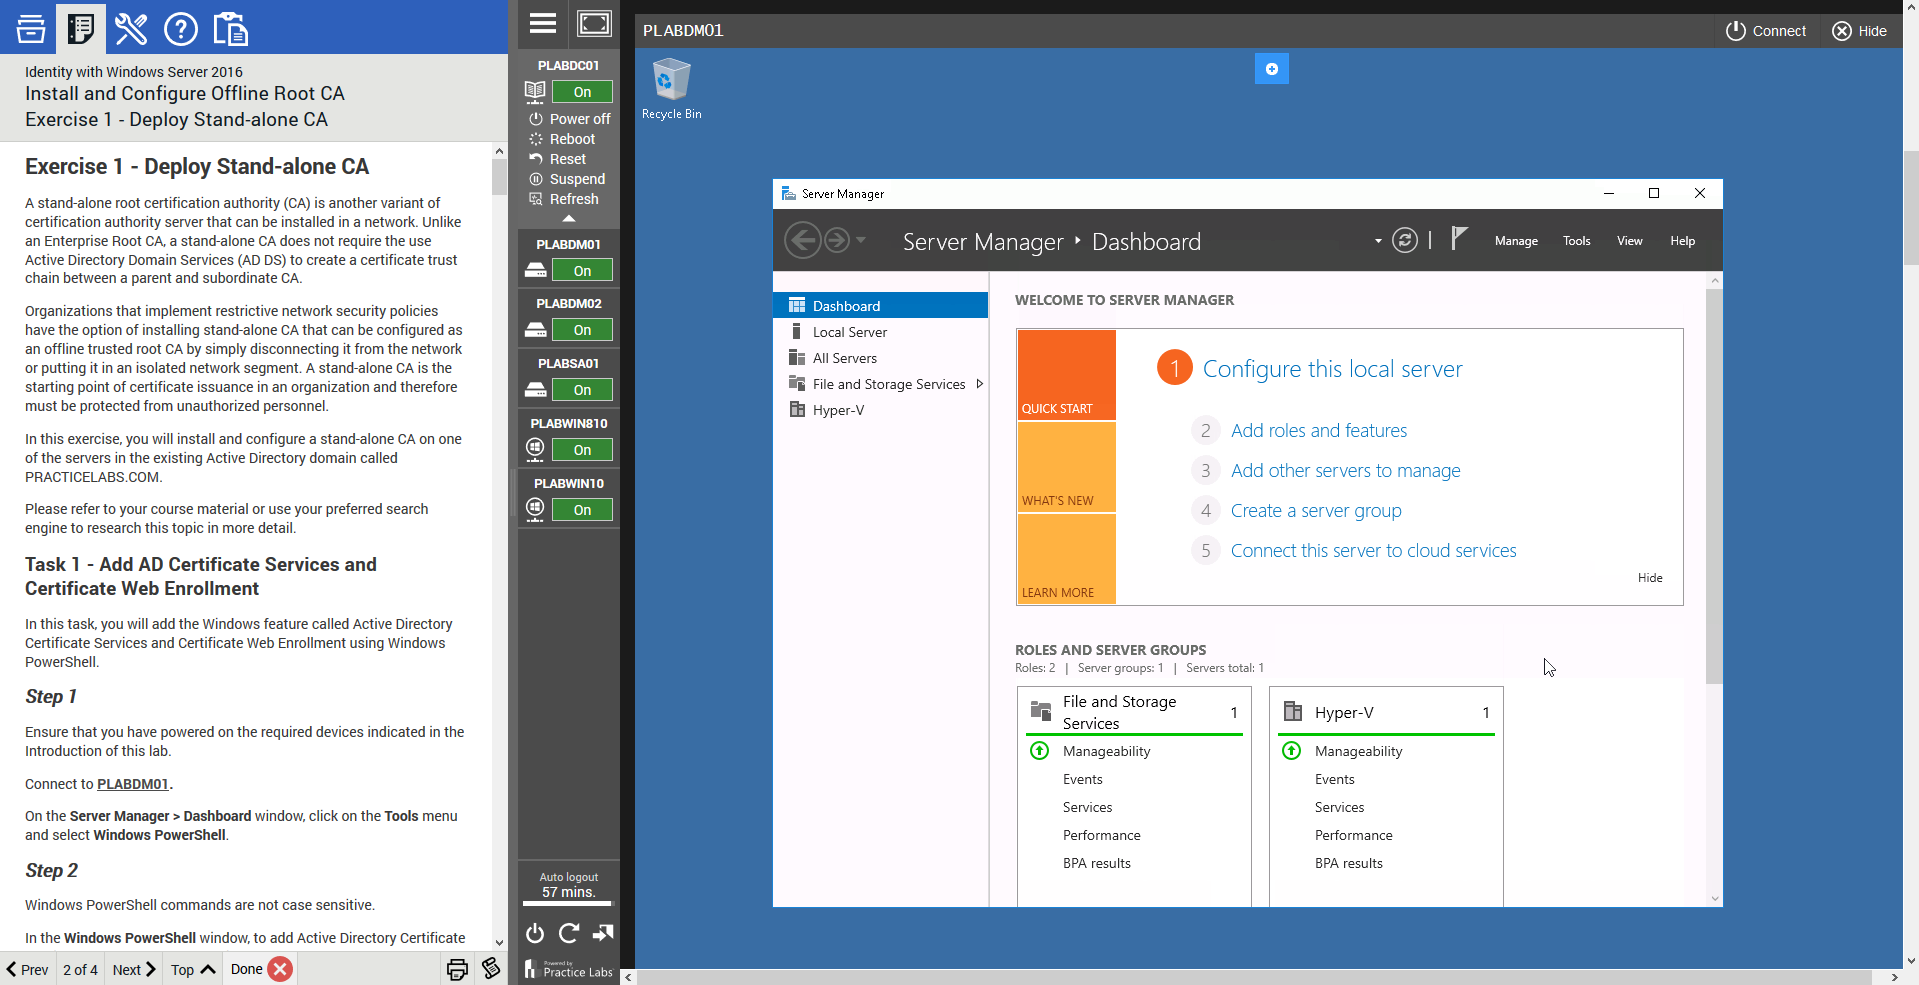Expand File and Storage Services submenu arrow
Viewport: 1919px width, 985px height.
979,384
